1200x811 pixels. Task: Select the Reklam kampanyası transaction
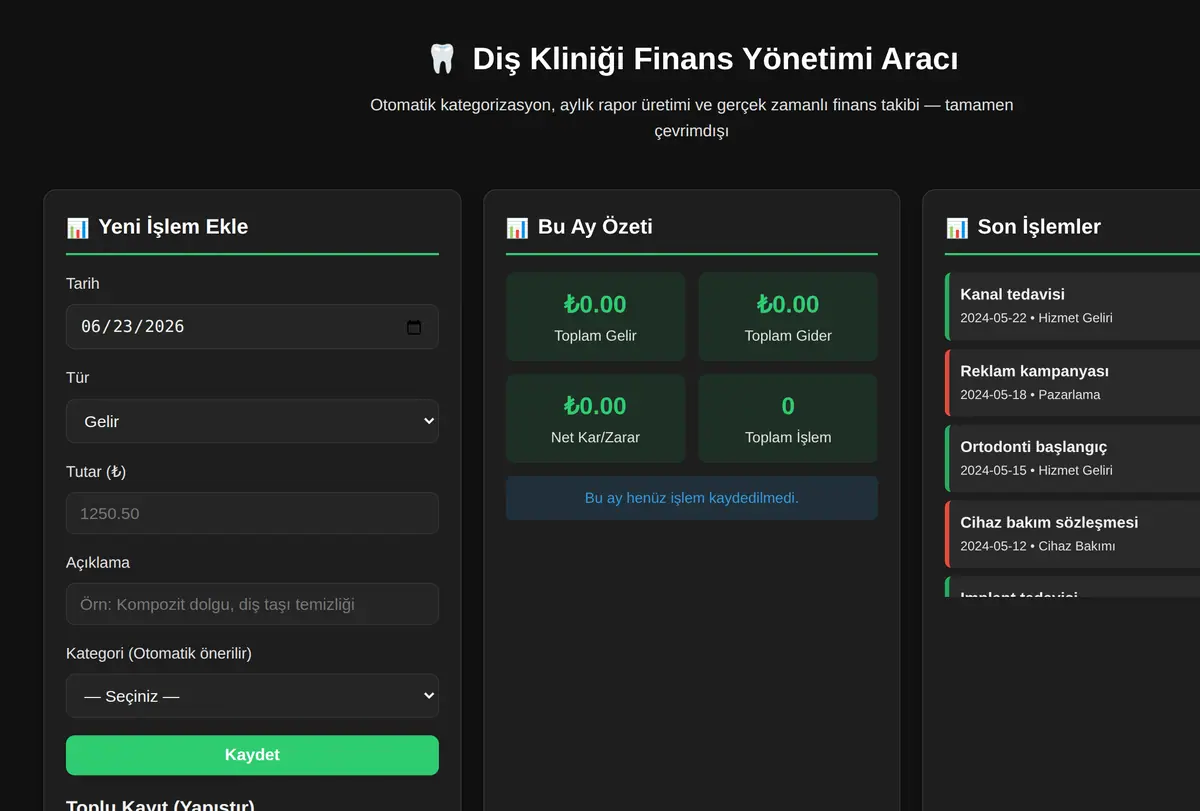[1072, 382]
